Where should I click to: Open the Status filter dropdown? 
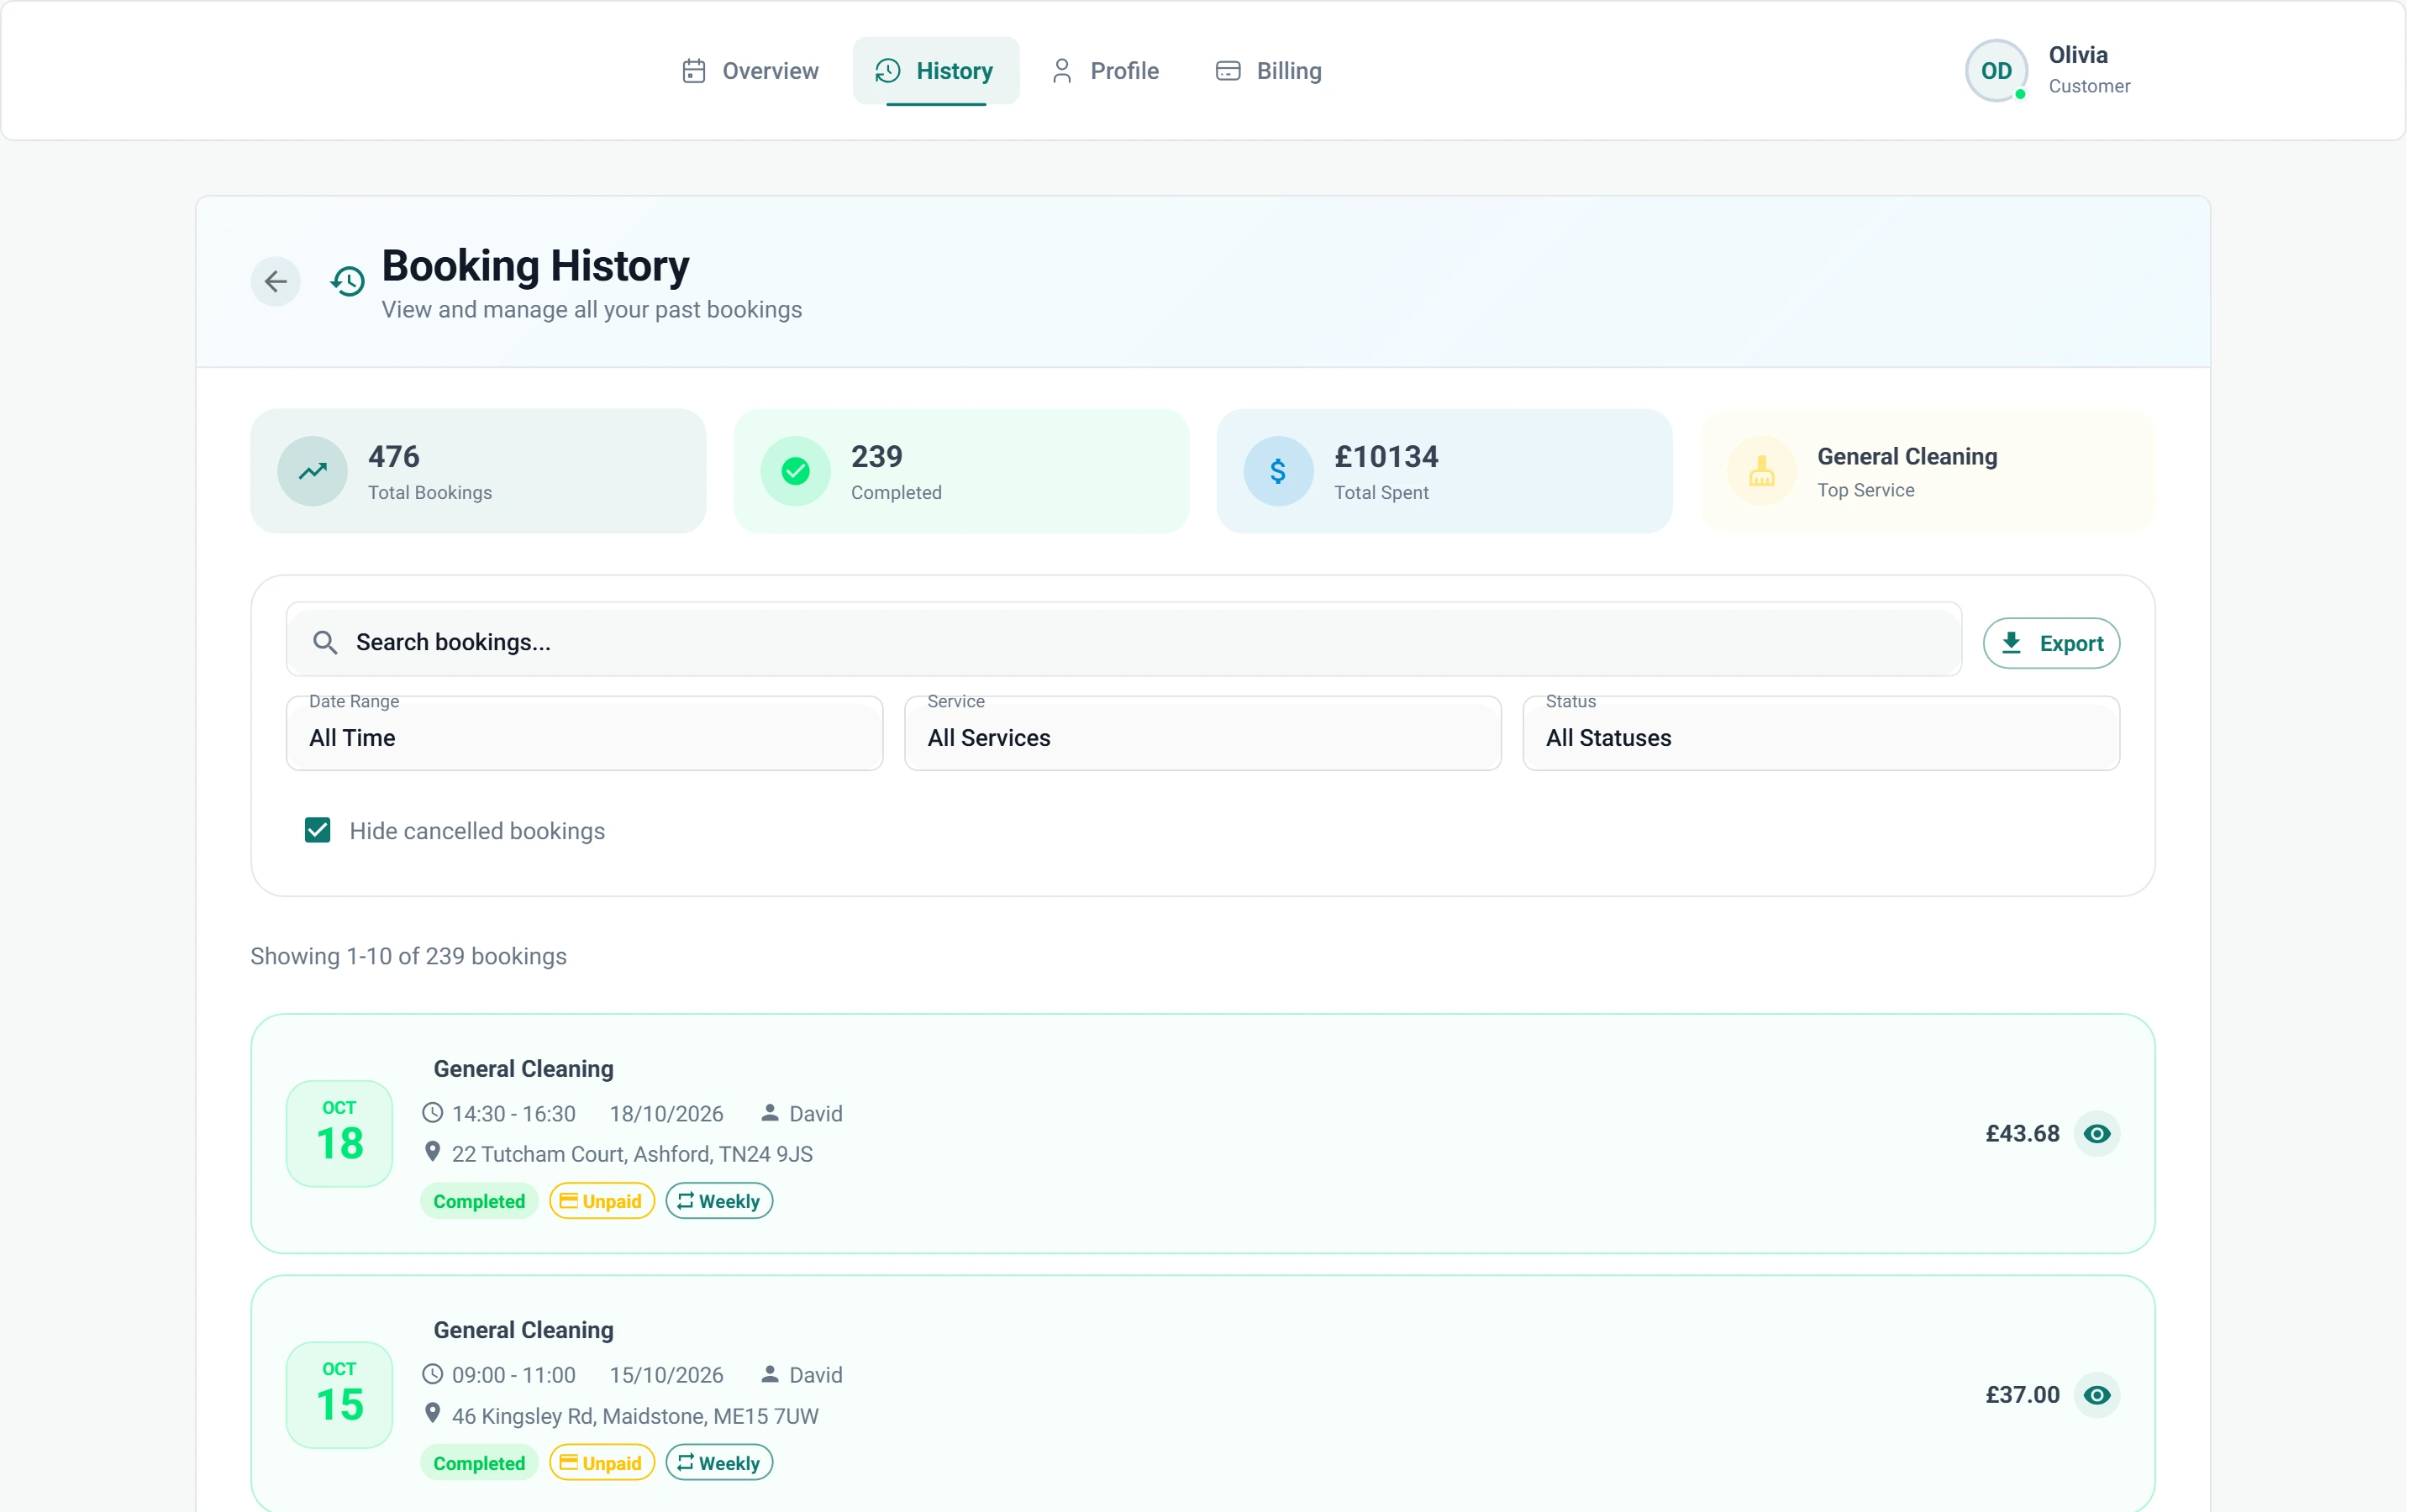click(1821, 734)
